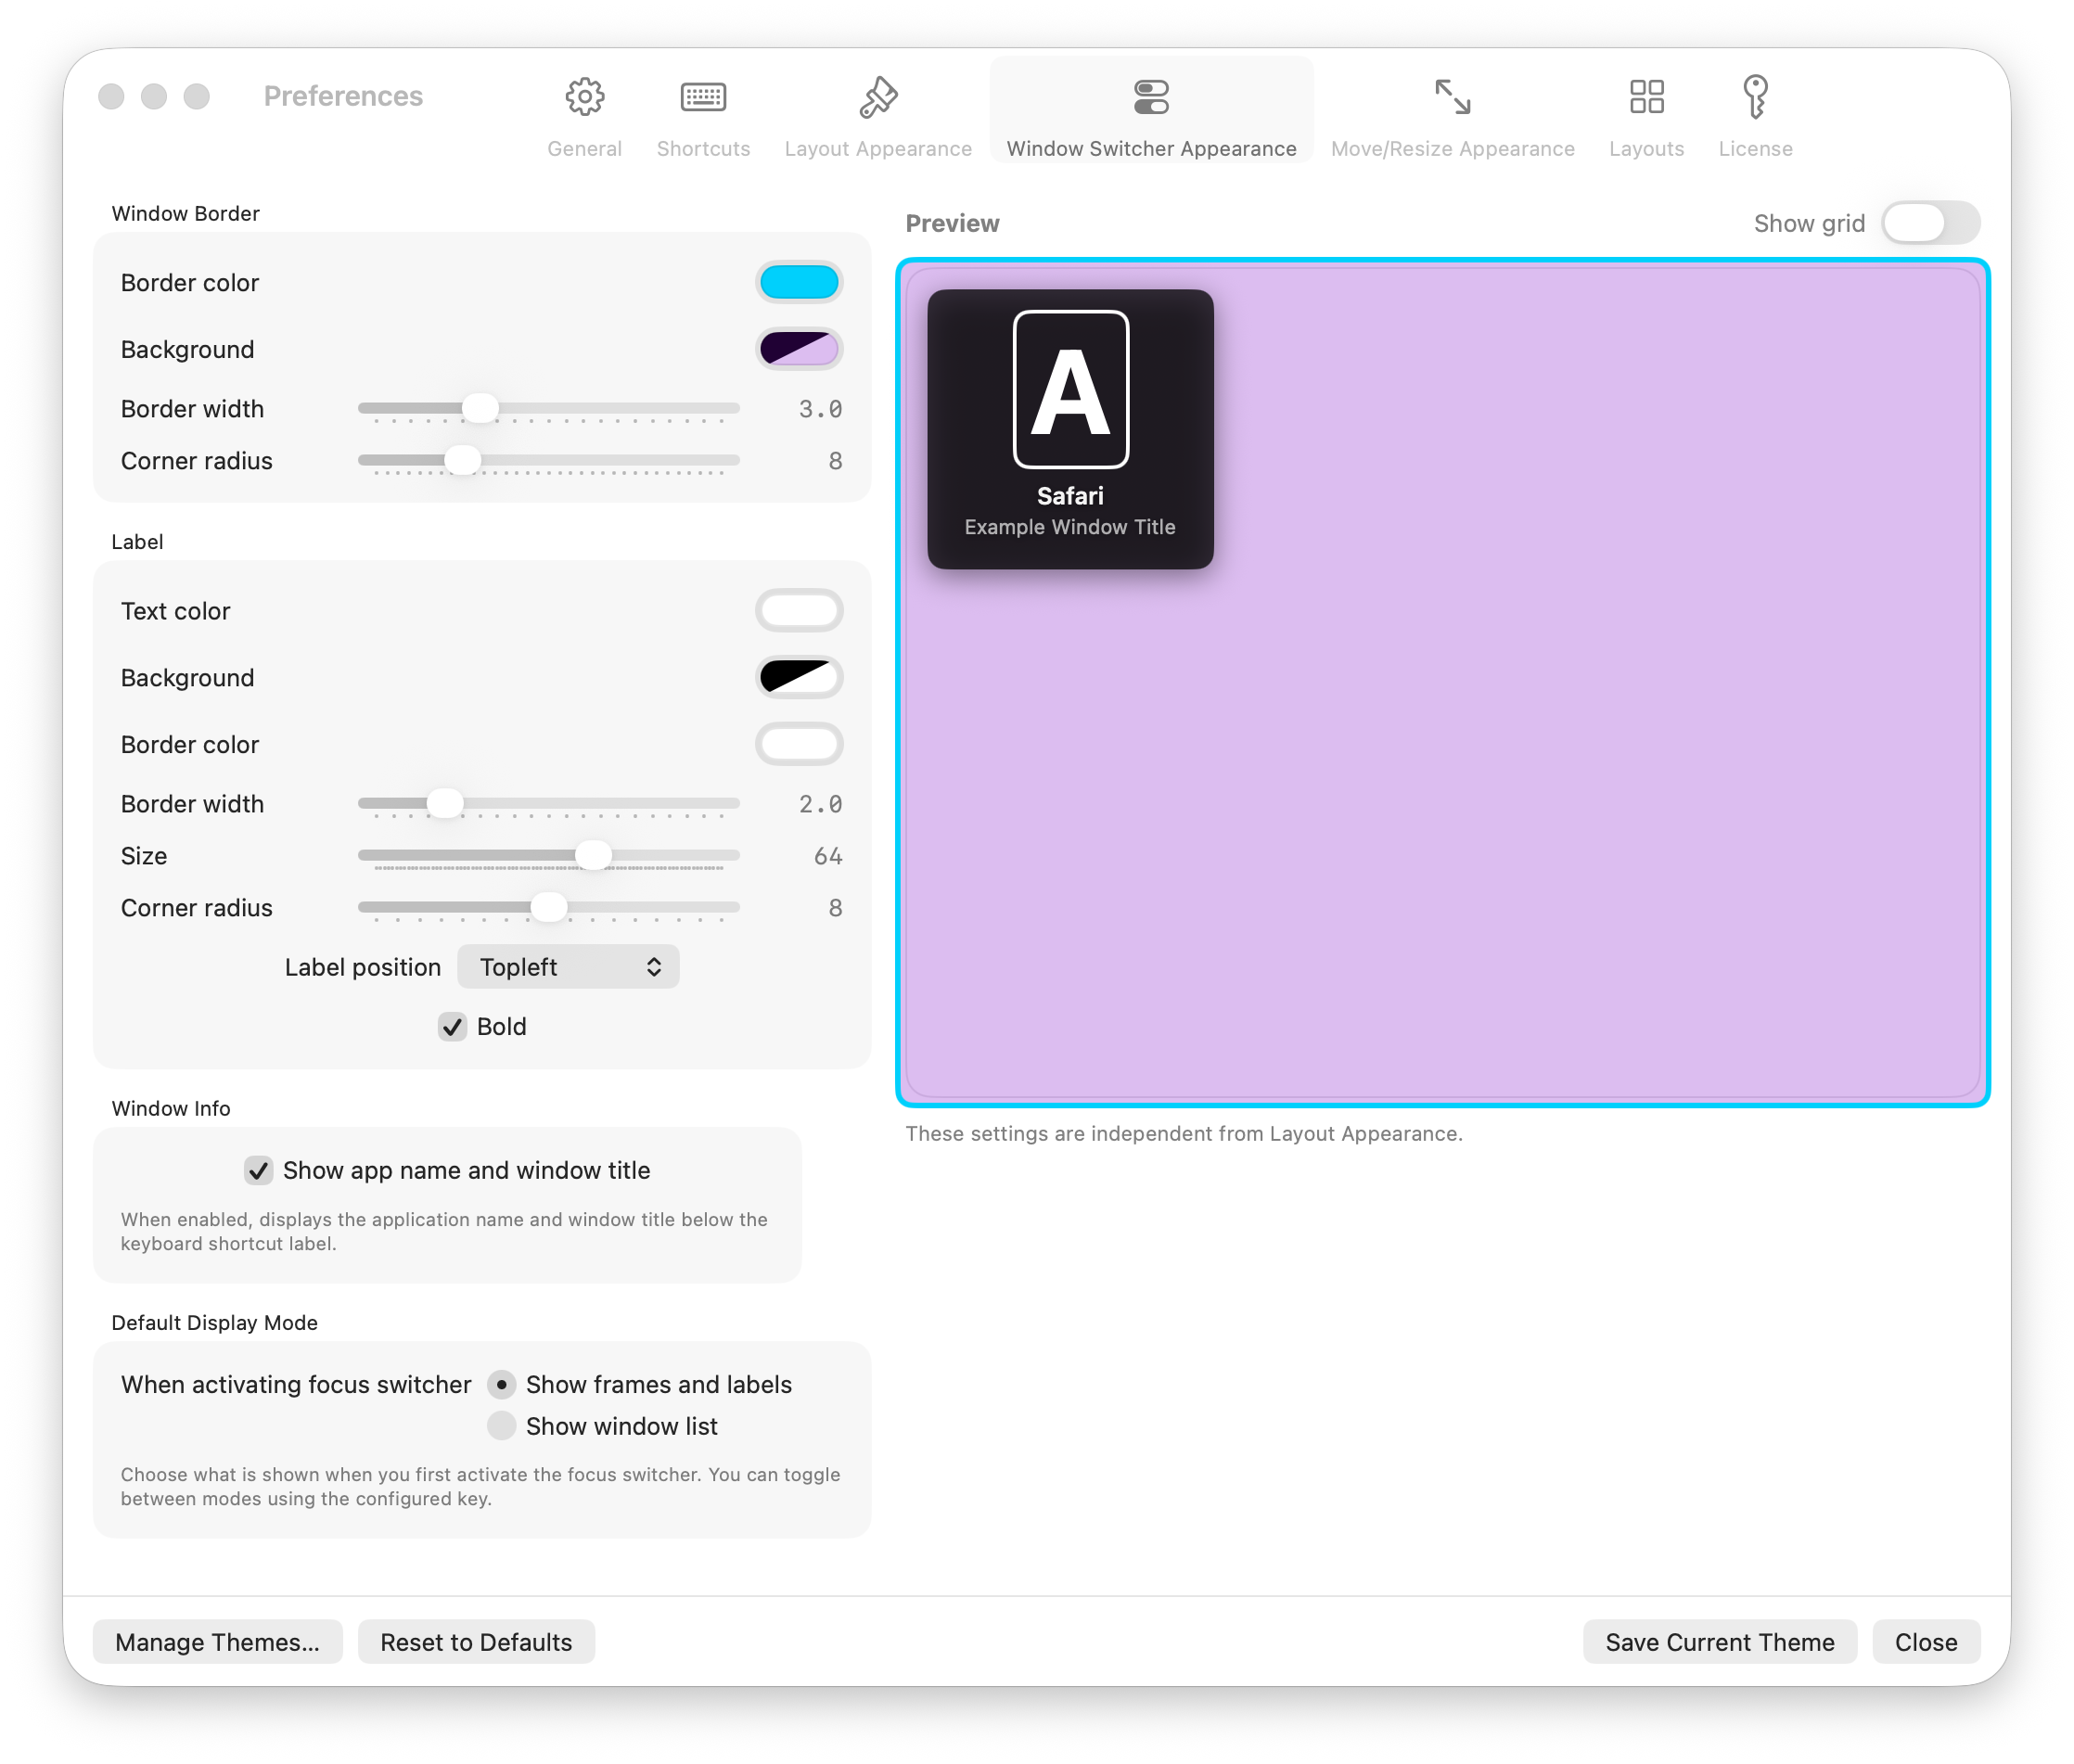Screen dimensions: 2074x1764
Task: Toggle the Show grid switch
Action: [x=1930, y=222]
